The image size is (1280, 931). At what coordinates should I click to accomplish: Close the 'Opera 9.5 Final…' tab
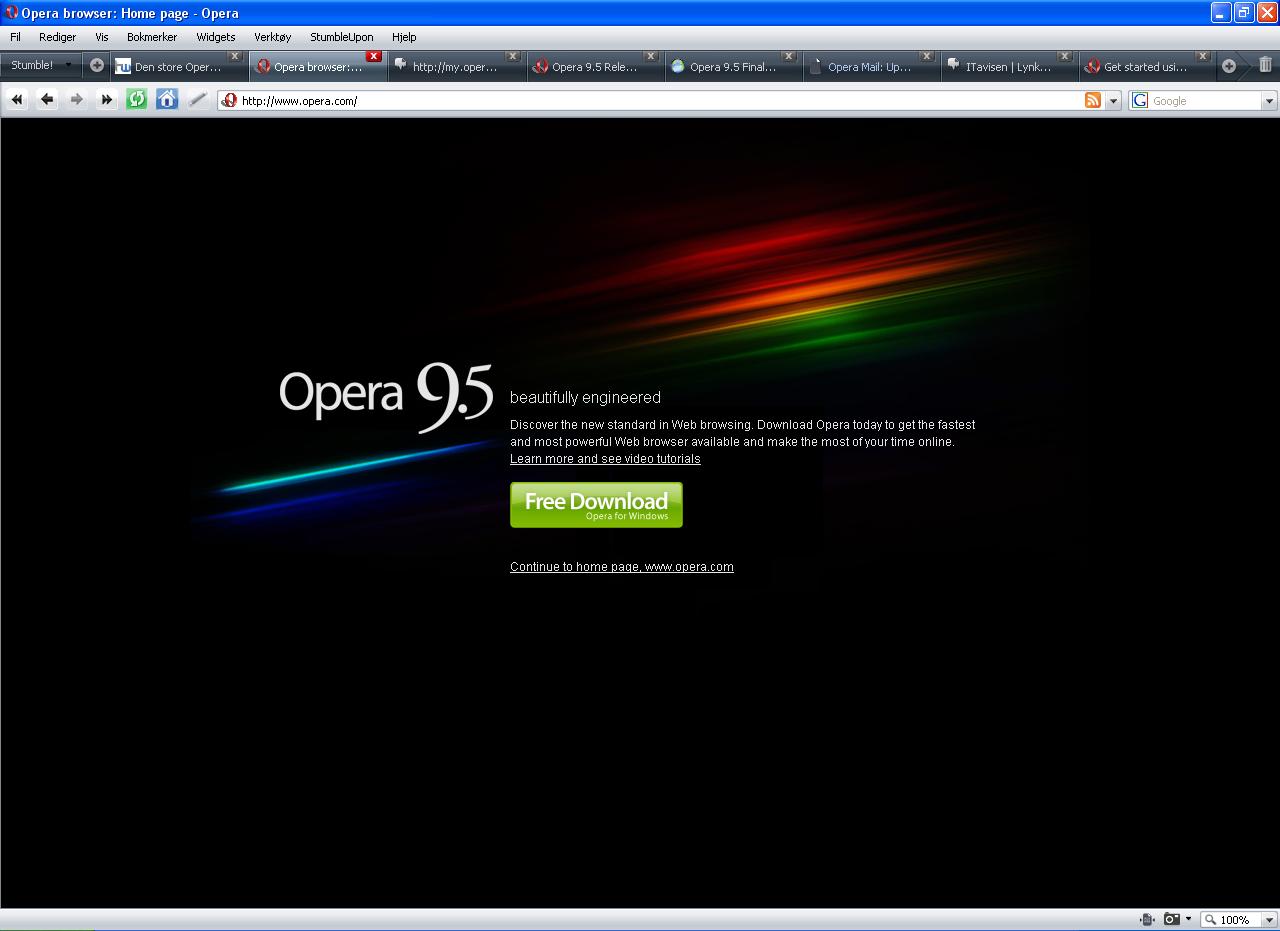point(788,56)
